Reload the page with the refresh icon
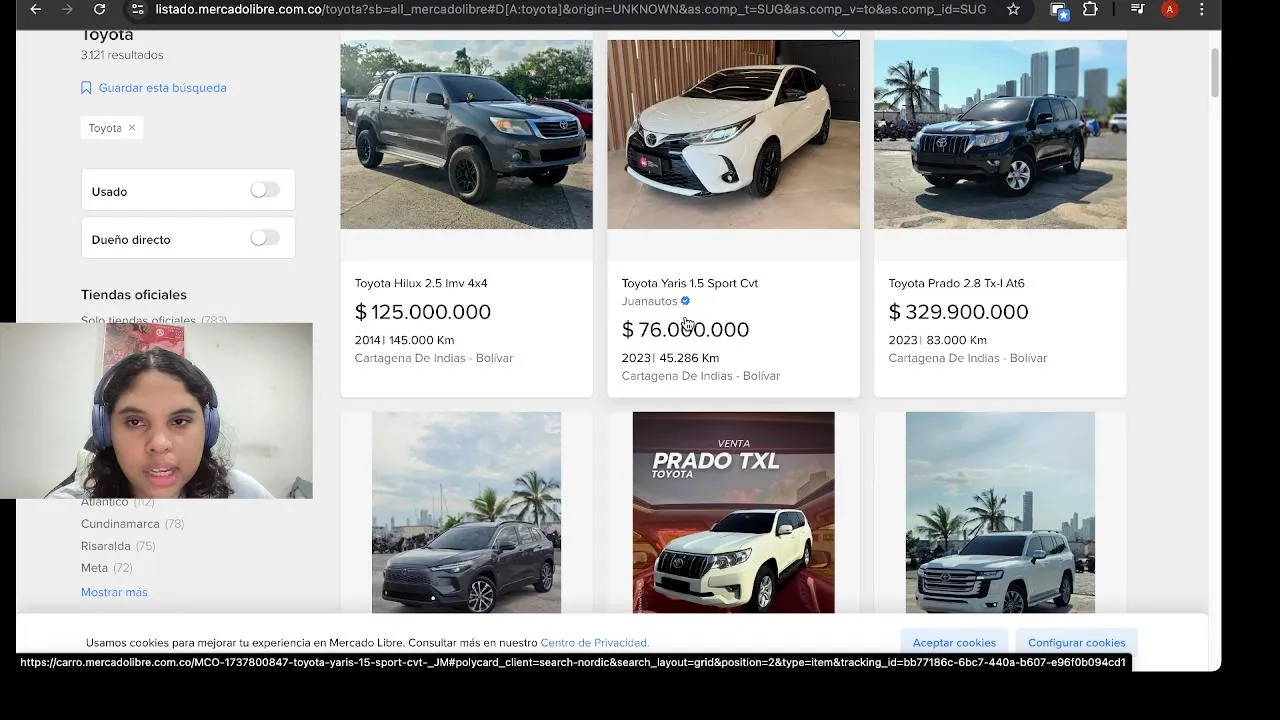This screenshot has height=720, width=1280. click(99, 9)
